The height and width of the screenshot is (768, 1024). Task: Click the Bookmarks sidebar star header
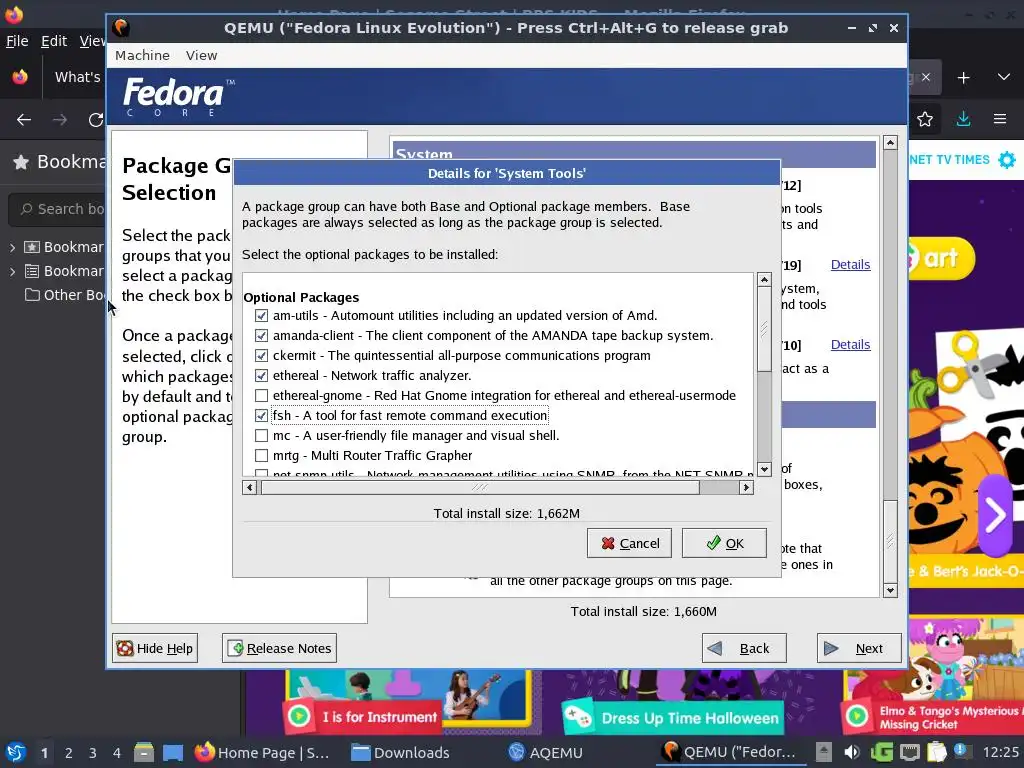pos(21,162)
